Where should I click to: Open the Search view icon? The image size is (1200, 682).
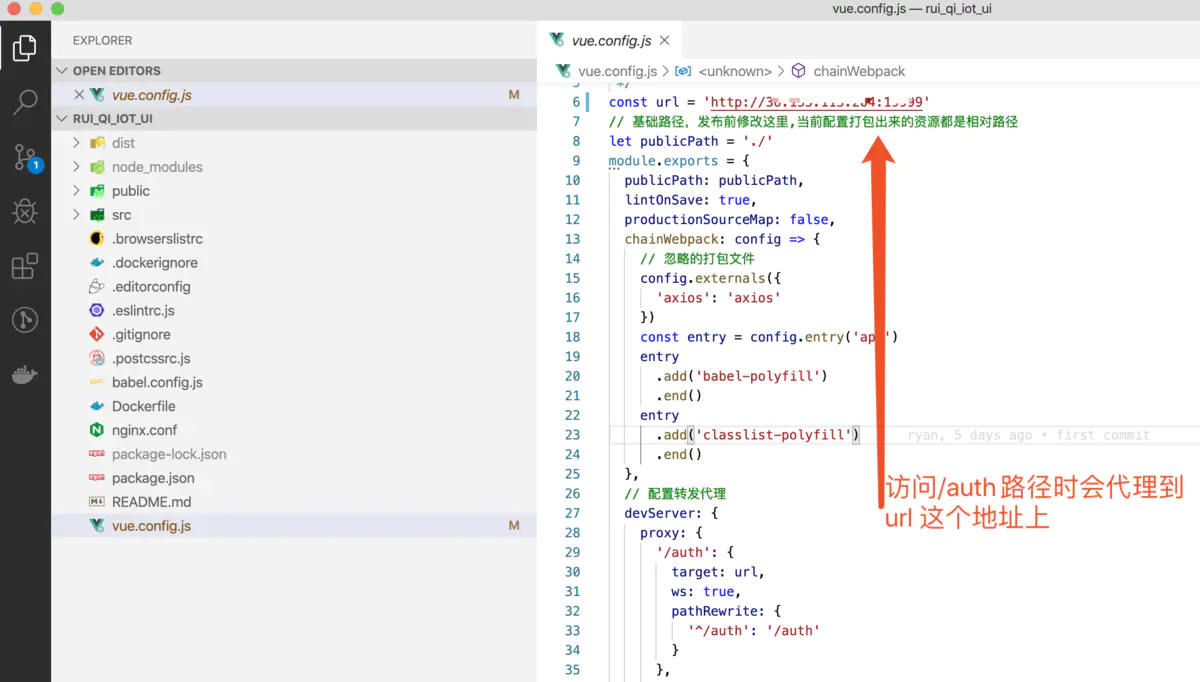[x=25, y=101]
